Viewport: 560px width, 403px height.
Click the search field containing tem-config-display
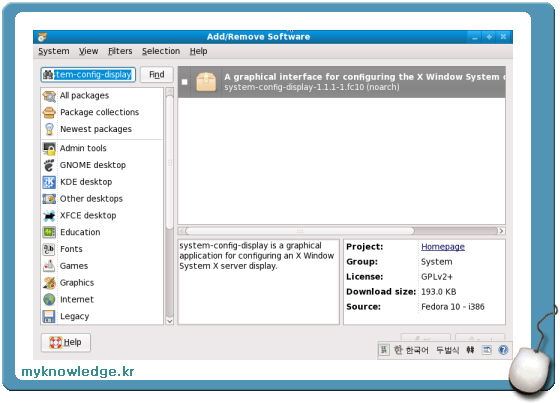pos(88,75)
